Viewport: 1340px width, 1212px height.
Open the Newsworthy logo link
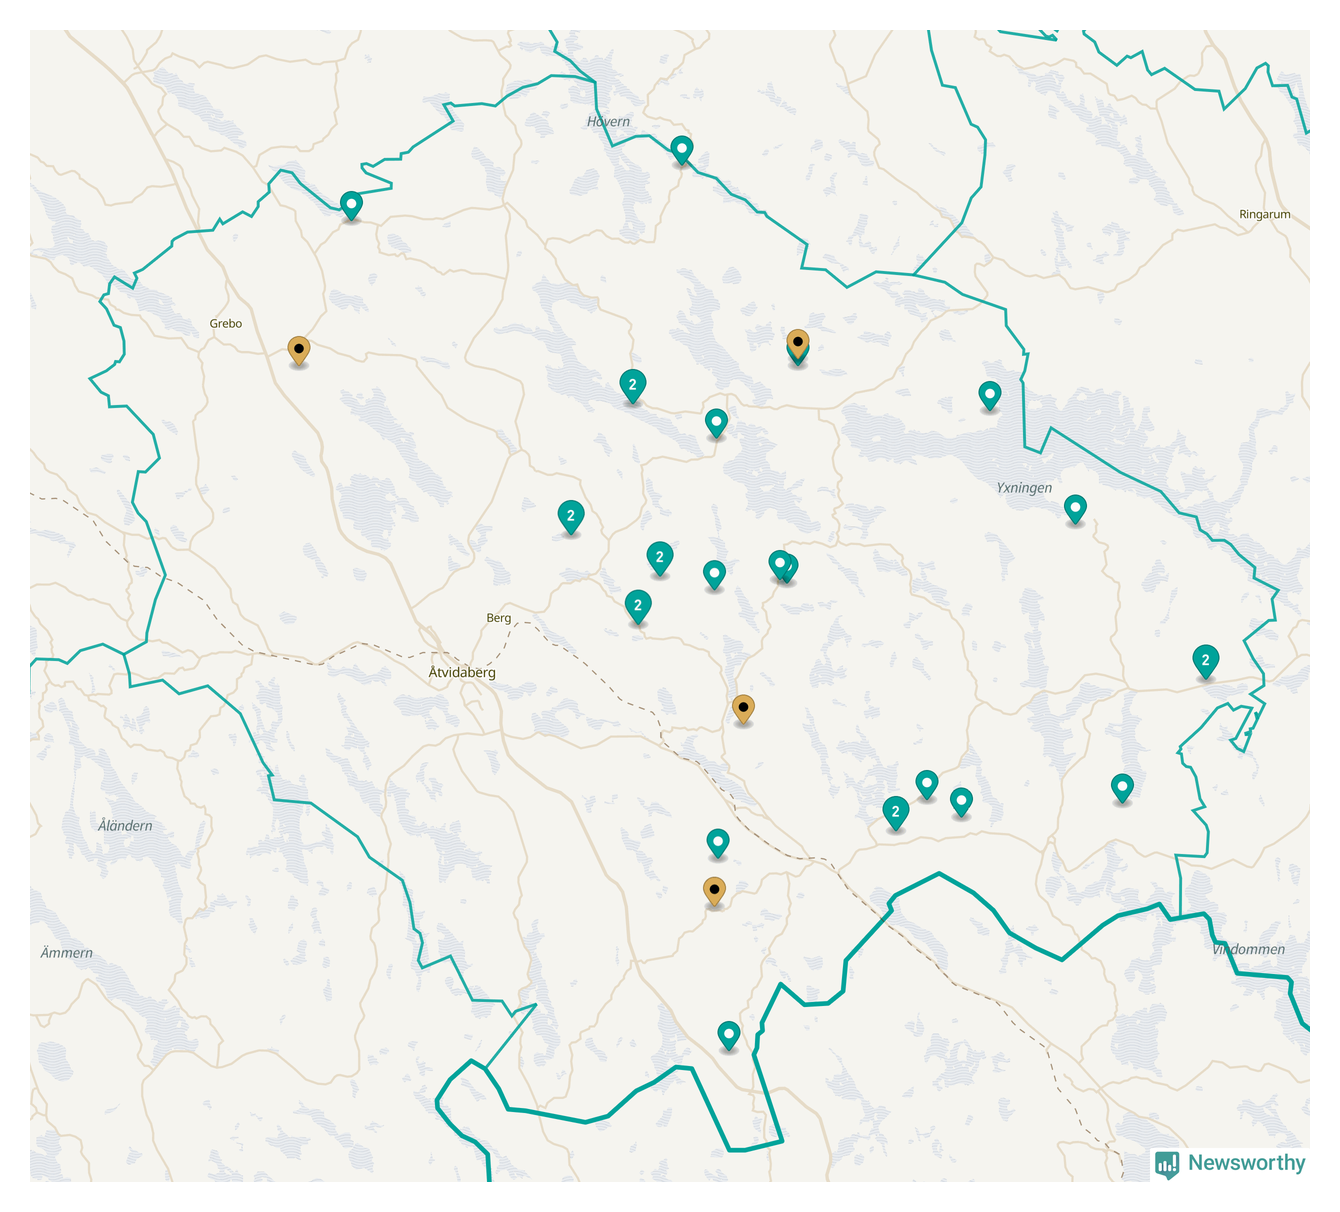[x=1230, y=1163]
